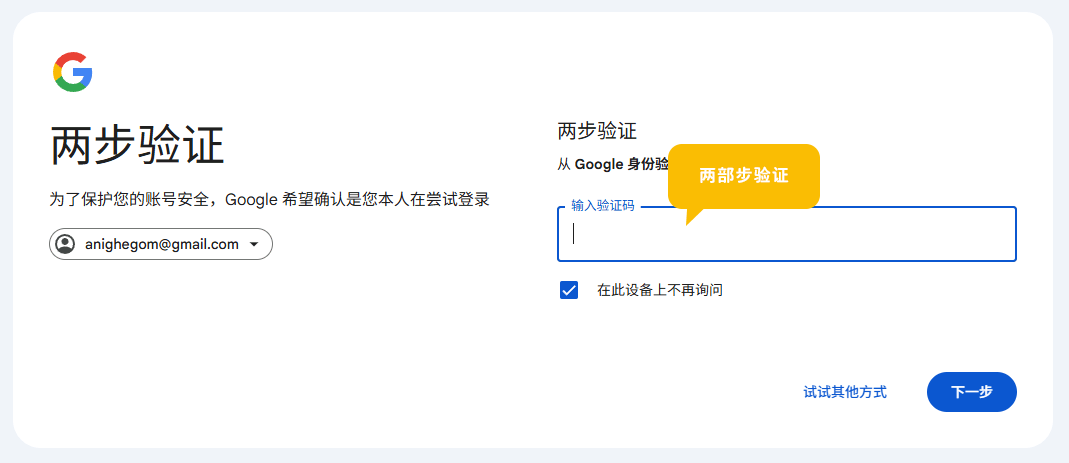The height and width of the screenshot is (463, 1069).
Task: Click the large 两步验证 page heading
Action: 137,146
